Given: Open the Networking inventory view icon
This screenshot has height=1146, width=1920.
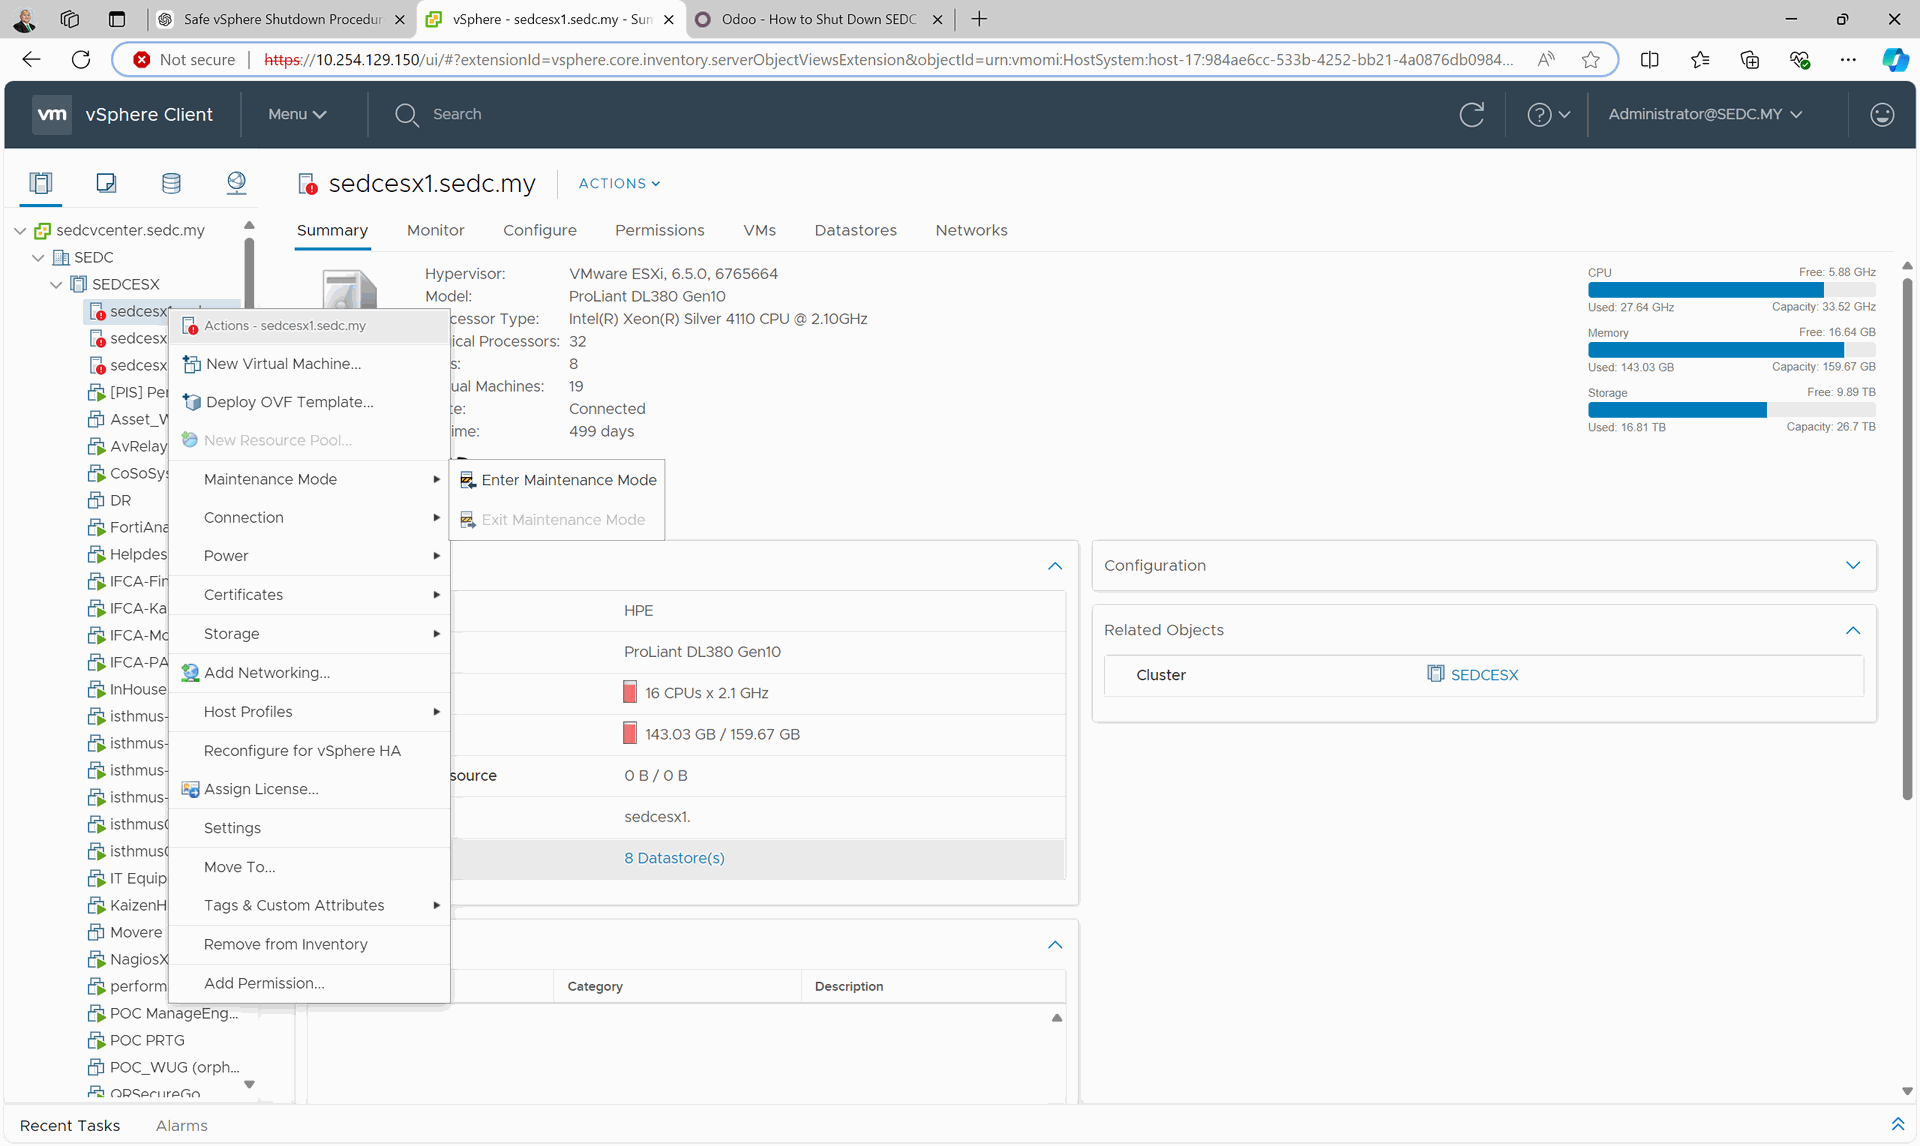Looking at the screenshot, I should [x=236, y=183].
